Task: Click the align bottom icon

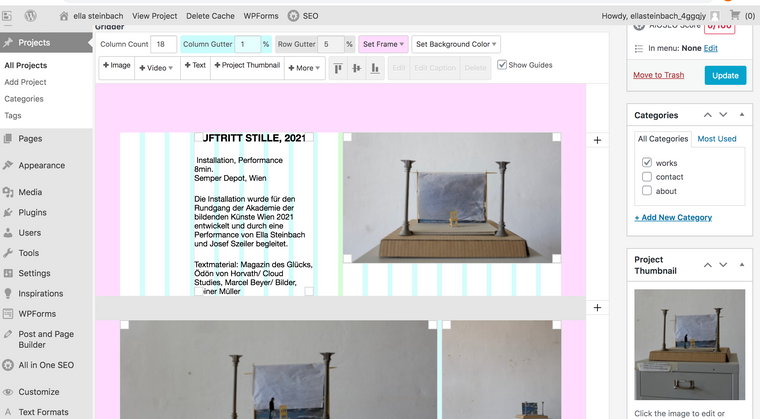Action: [375, 68]
